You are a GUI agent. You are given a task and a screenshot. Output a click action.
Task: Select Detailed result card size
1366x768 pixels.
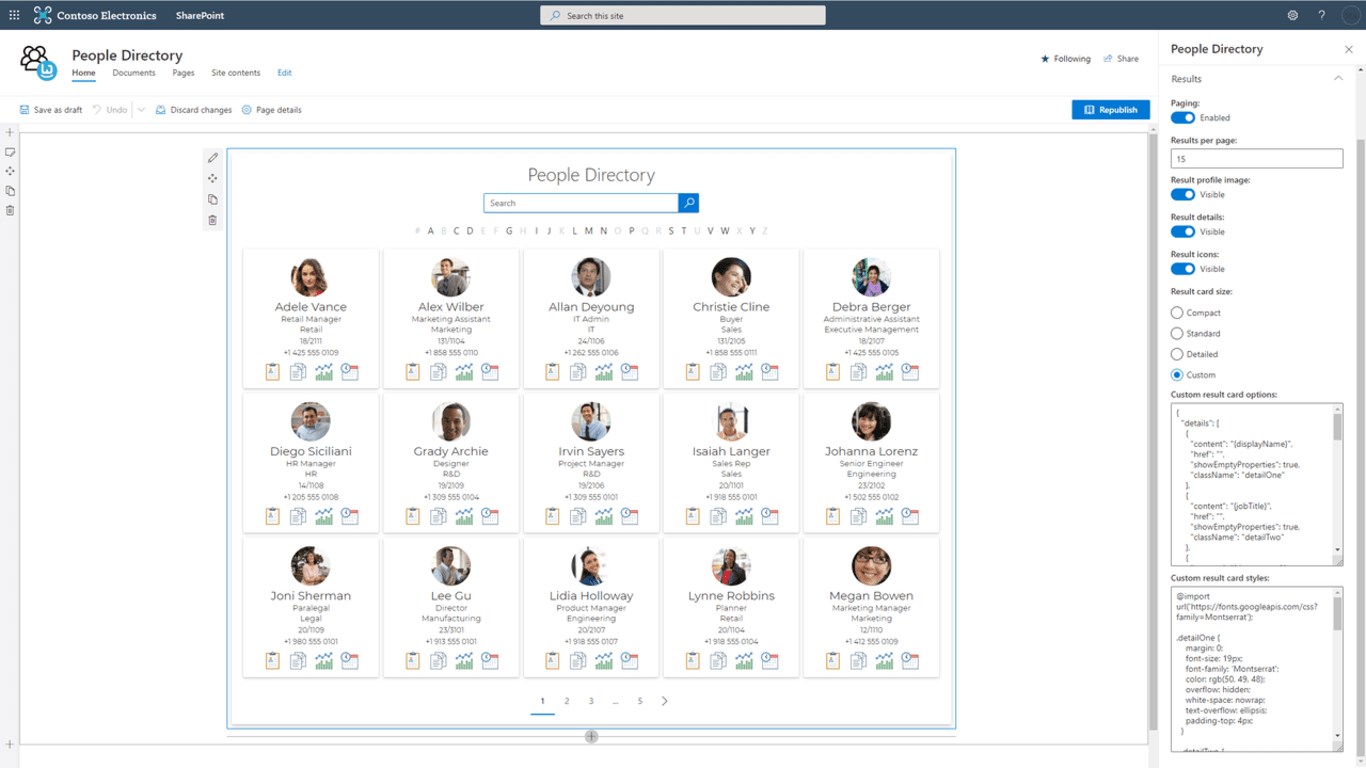click(1177, 354)
